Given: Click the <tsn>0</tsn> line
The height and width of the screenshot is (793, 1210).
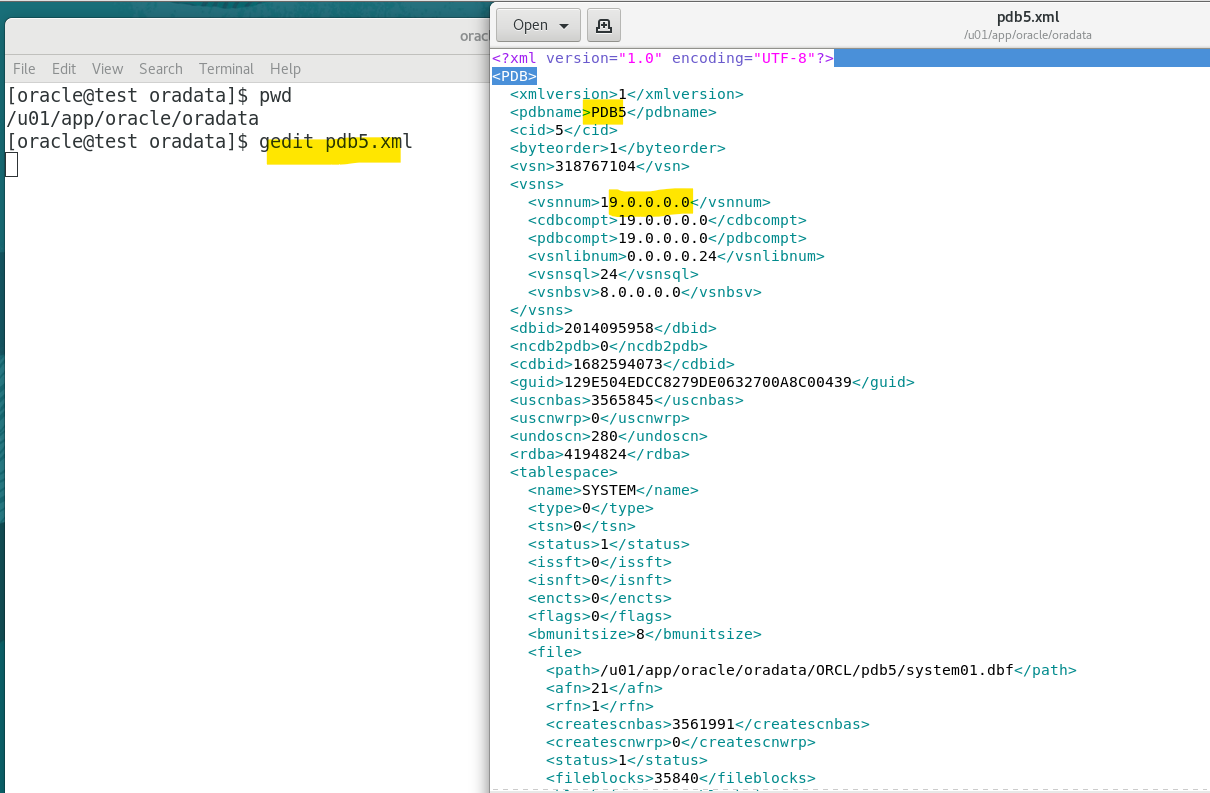Looking at the screenshot, I should [582, 526].
